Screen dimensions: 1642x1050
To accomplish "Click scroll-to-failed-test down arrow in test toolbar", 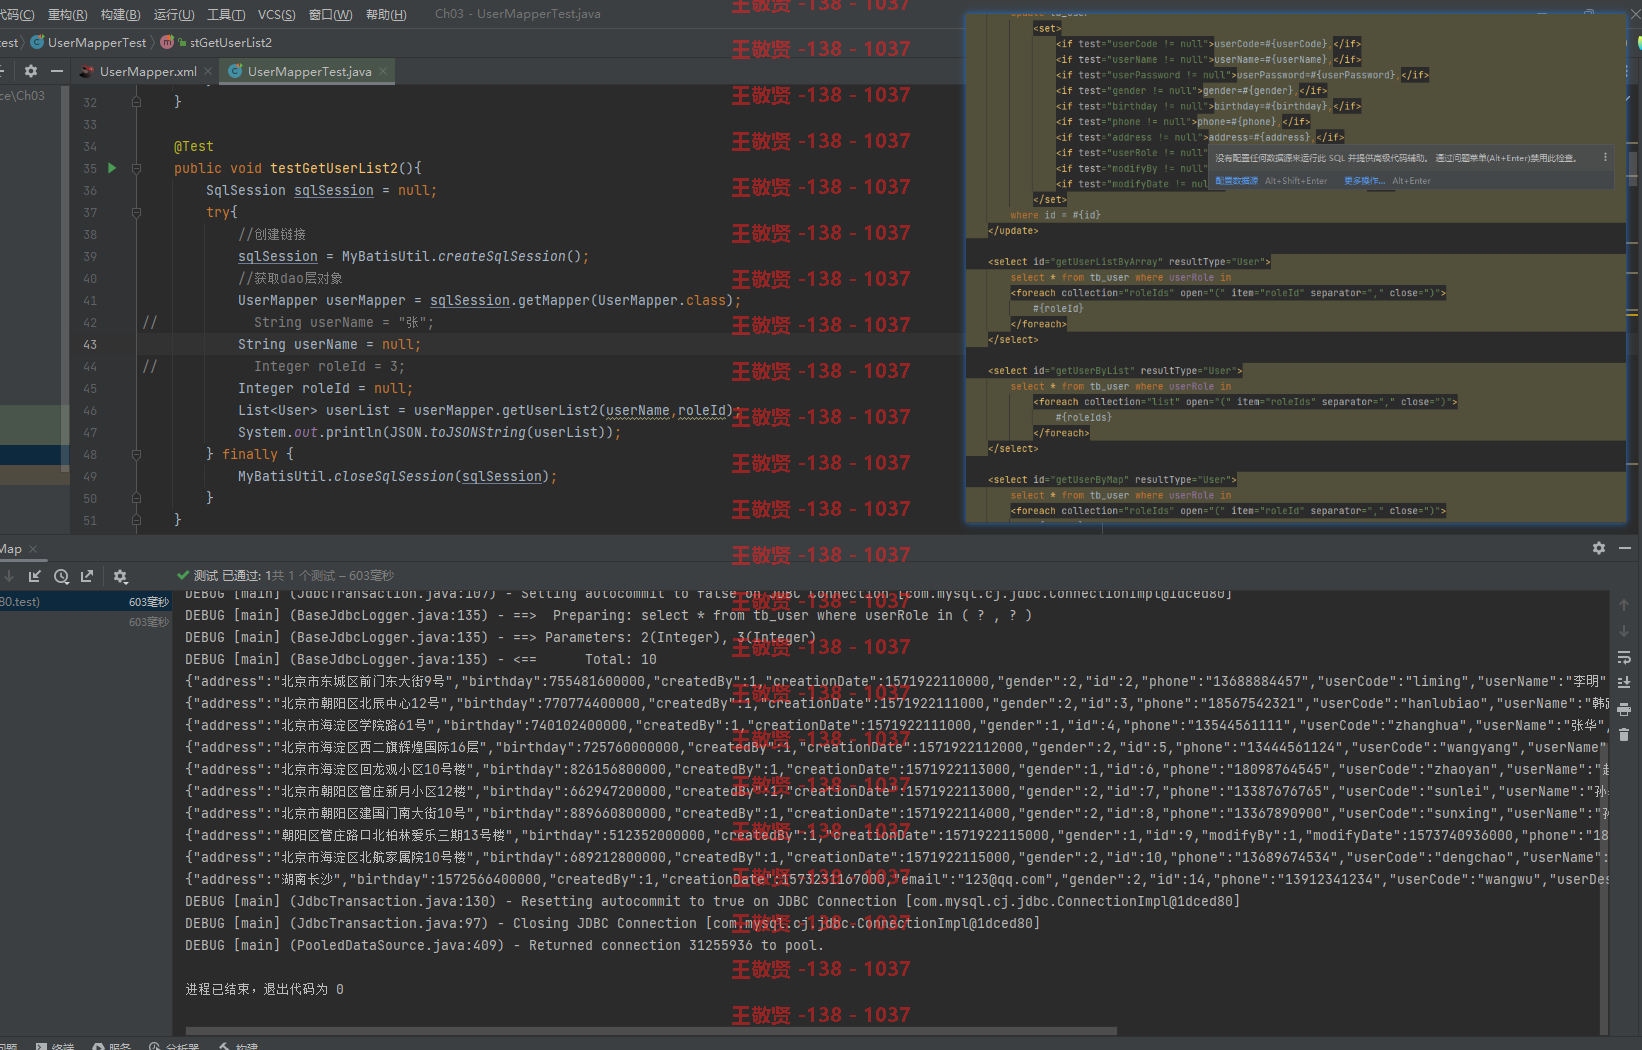I will coord(8,576).
